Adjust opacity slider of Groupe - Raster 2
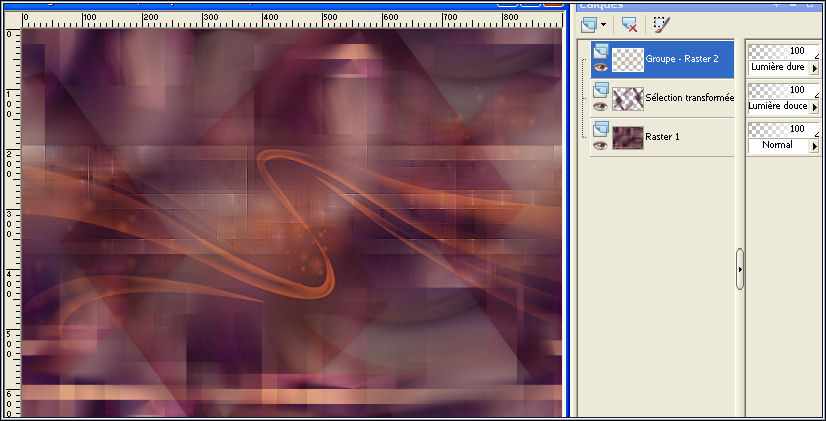 pos(784,51)
